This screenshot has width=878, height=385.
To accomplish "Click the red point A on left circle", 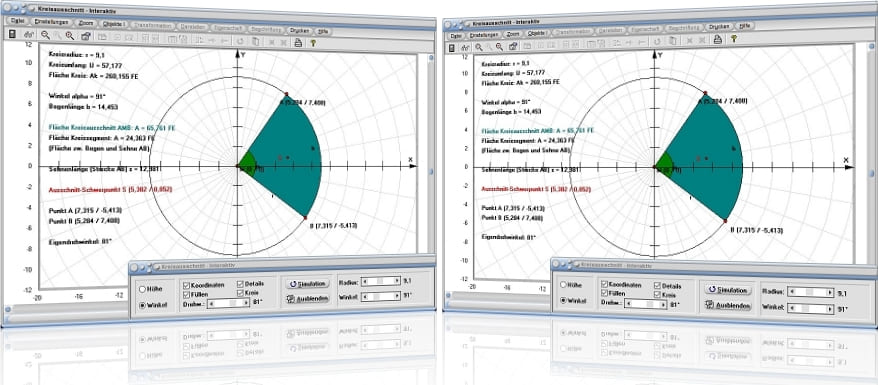I will [x=286, y=93].
